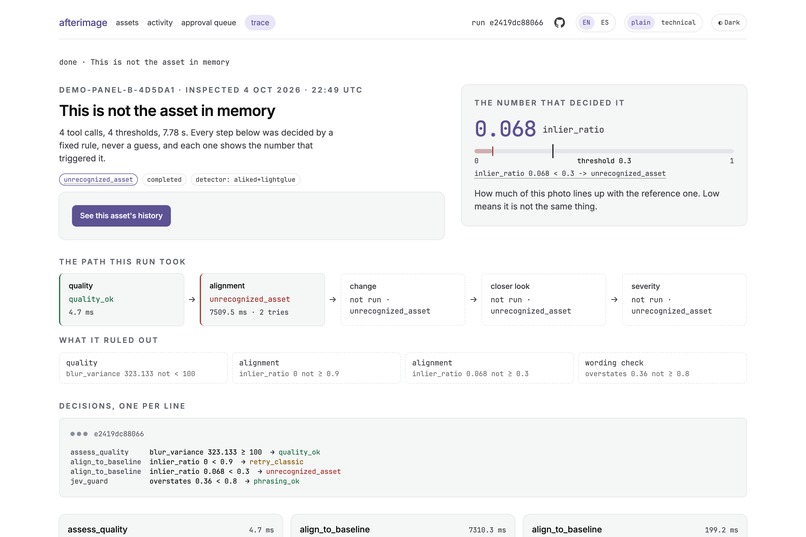Click the breadcrumb 'done · This is not the asset in memory'
806x537 pixels.
click(144, 62)
